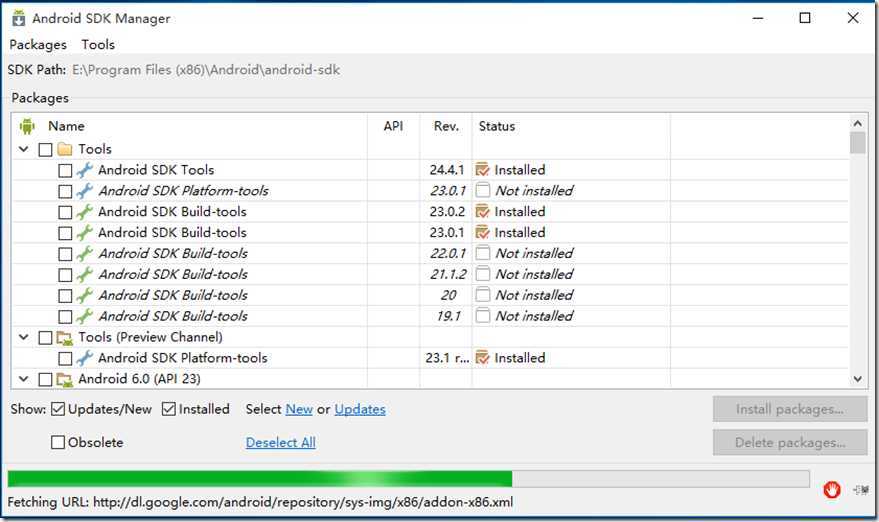879x522 pixels.
Task: Click the Name column header
Action: (x=66, y=126)
